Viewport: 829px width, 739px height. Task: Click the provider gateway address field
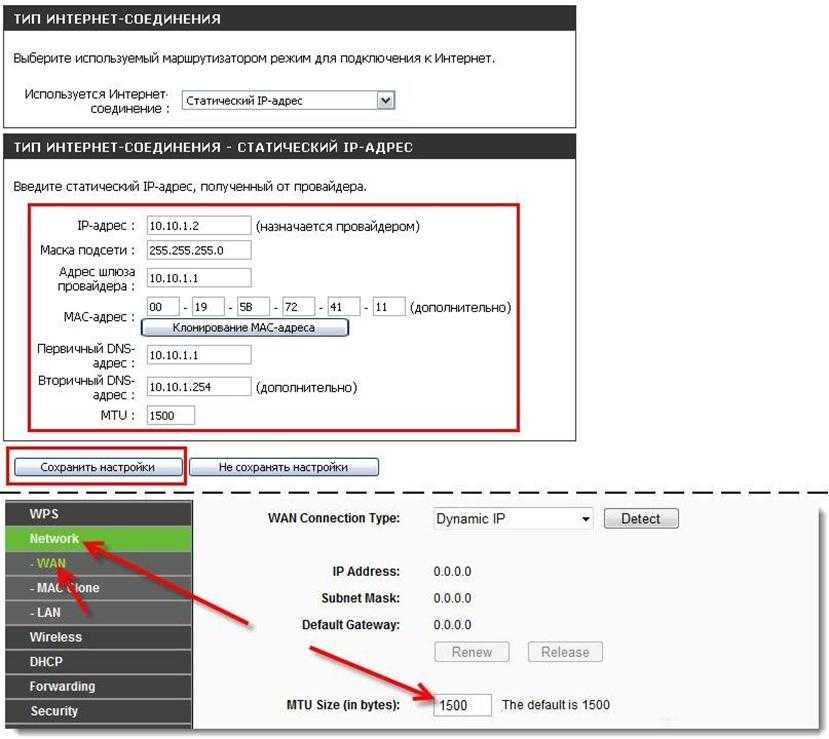coord(198,278)
